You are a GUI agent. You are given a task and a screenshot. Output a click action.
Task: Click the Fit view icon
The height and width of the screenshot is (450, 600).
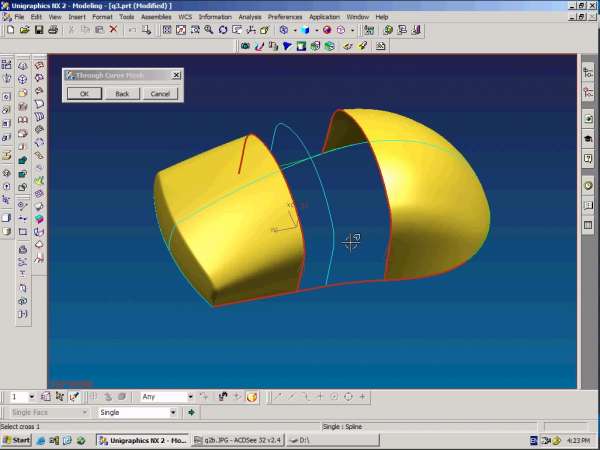(167, 30)
